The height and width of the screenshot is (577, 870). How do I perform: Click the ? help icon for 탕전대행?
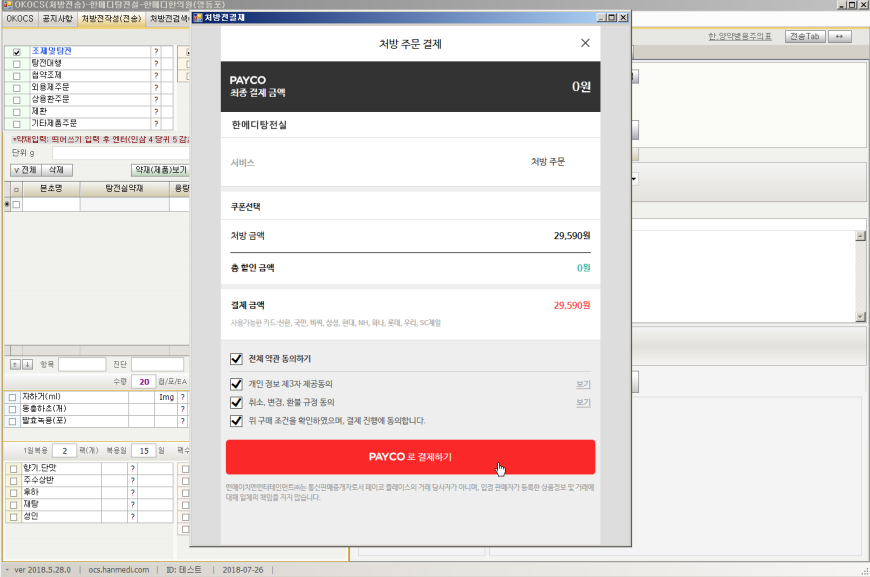click(156, 63)
